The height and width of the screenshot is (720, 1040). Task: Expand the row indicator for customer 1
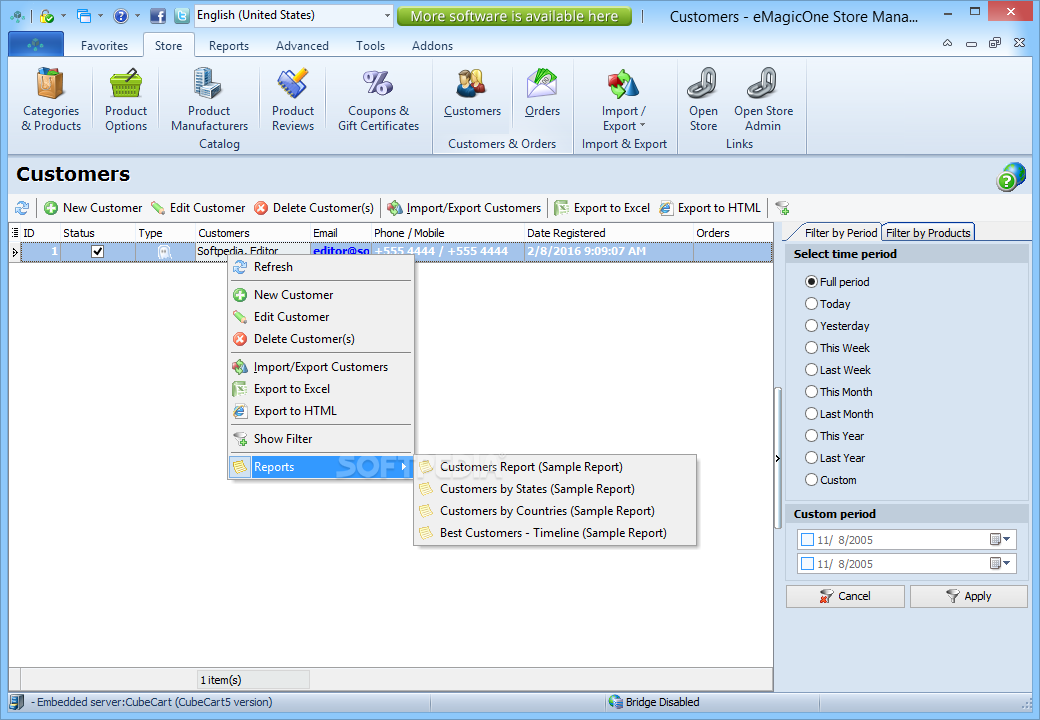tap(15, 252)
